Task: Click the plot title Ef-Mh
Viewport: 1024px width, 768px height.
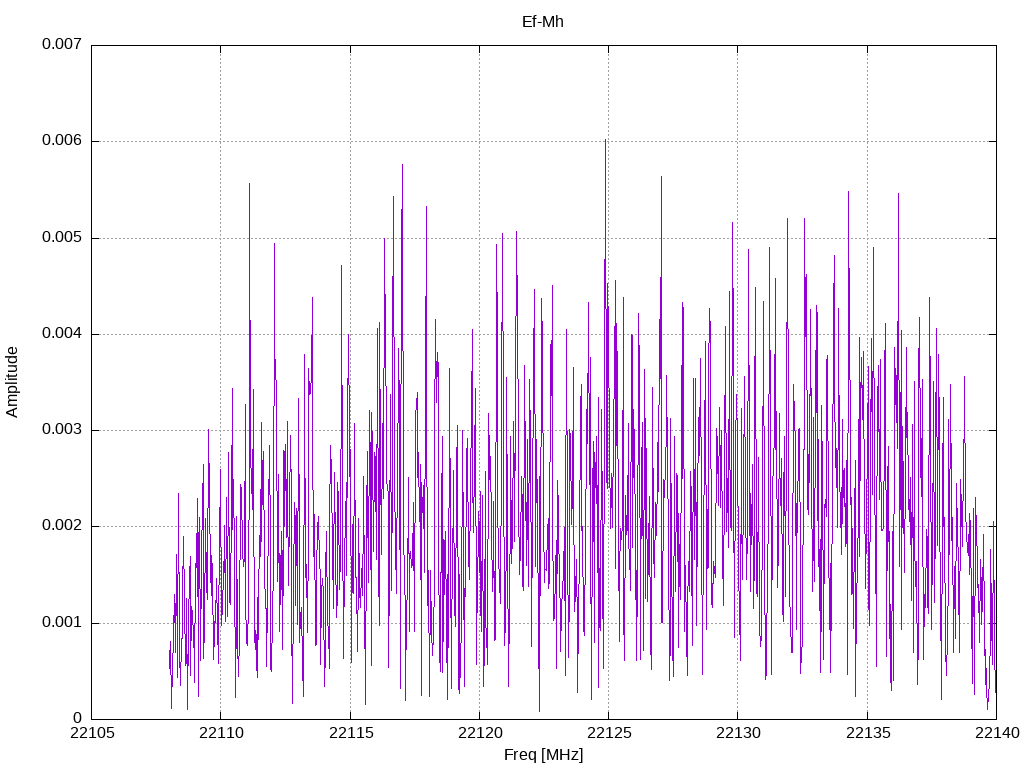Action: coord(543,22)
